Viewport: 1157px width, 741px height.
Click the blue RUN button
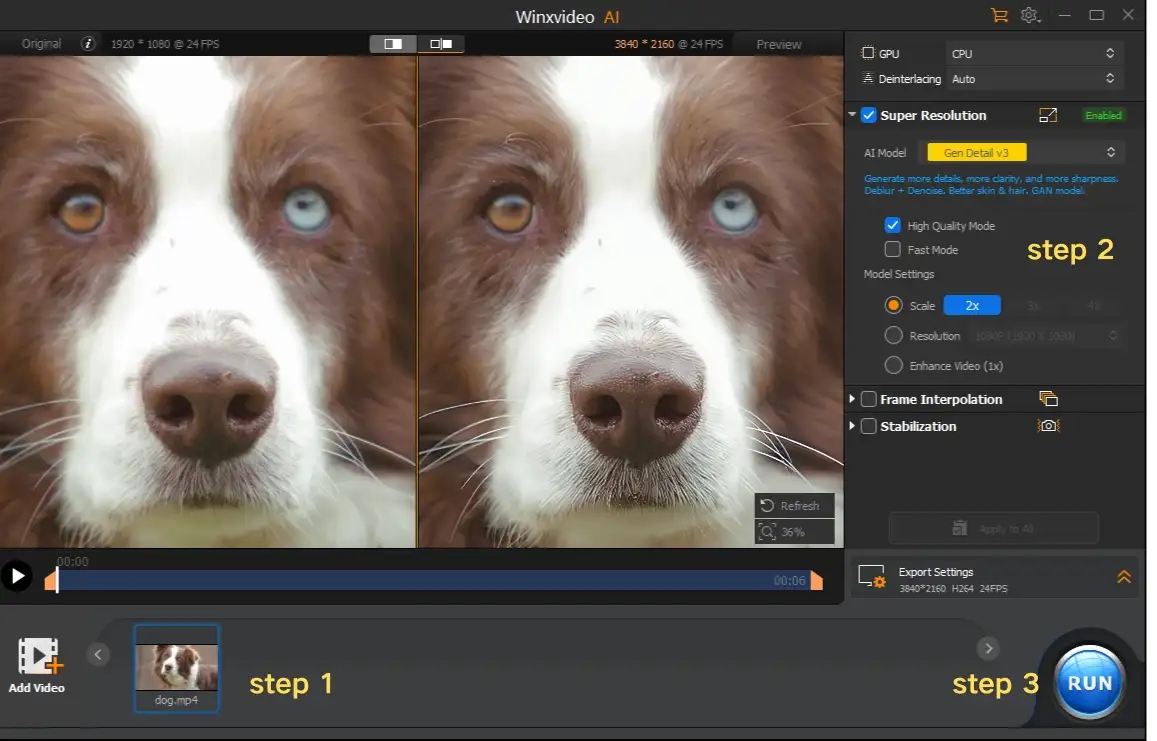point(1089,683)
